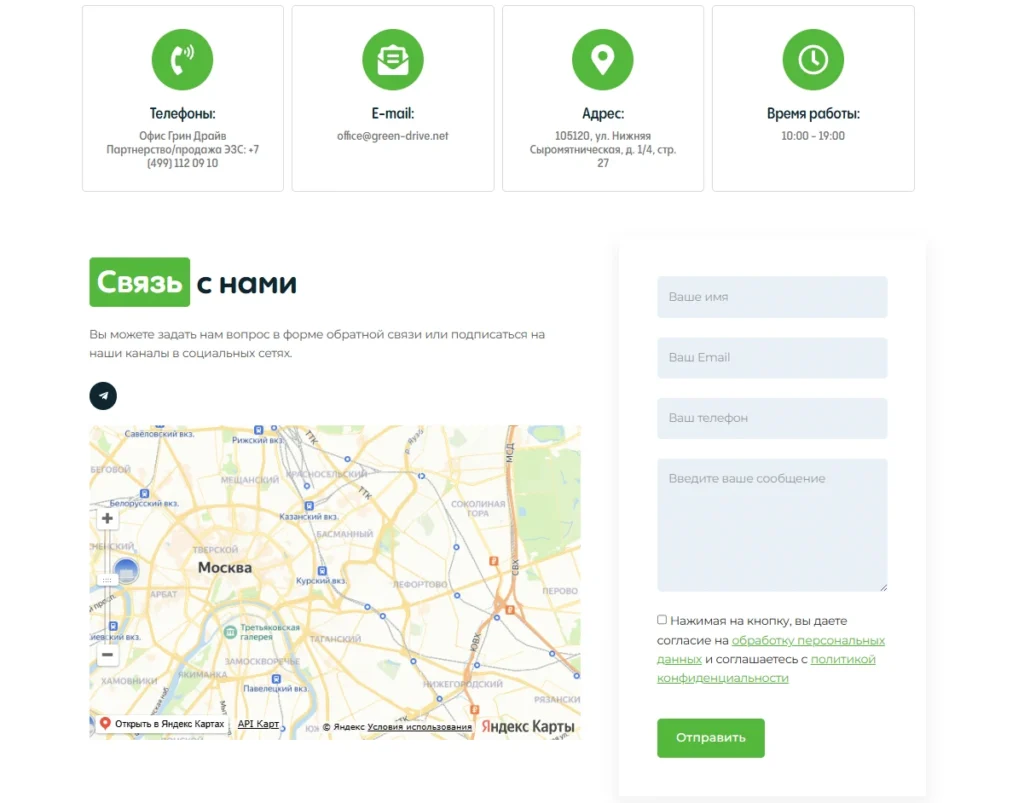
Task: Click the message area resize handle
Action: pyautogui.click(x=883, y=588)
